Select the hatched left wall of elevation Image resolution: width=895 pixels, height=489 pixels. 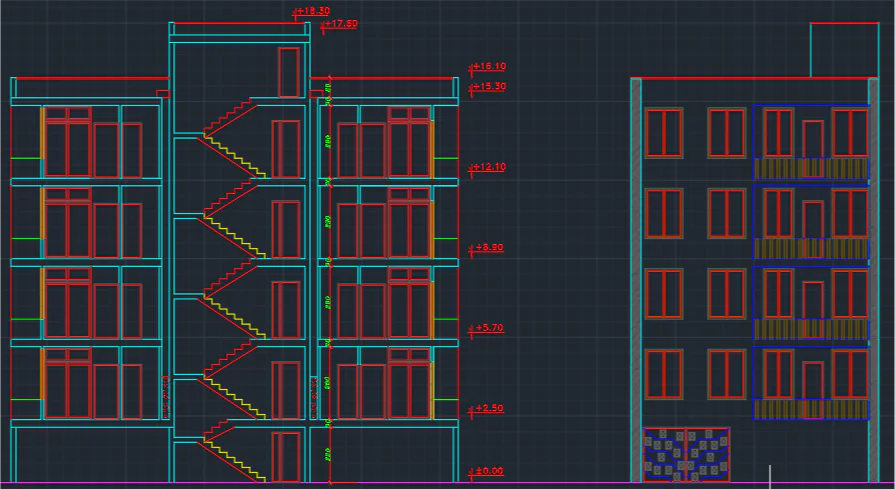point(636,280)
